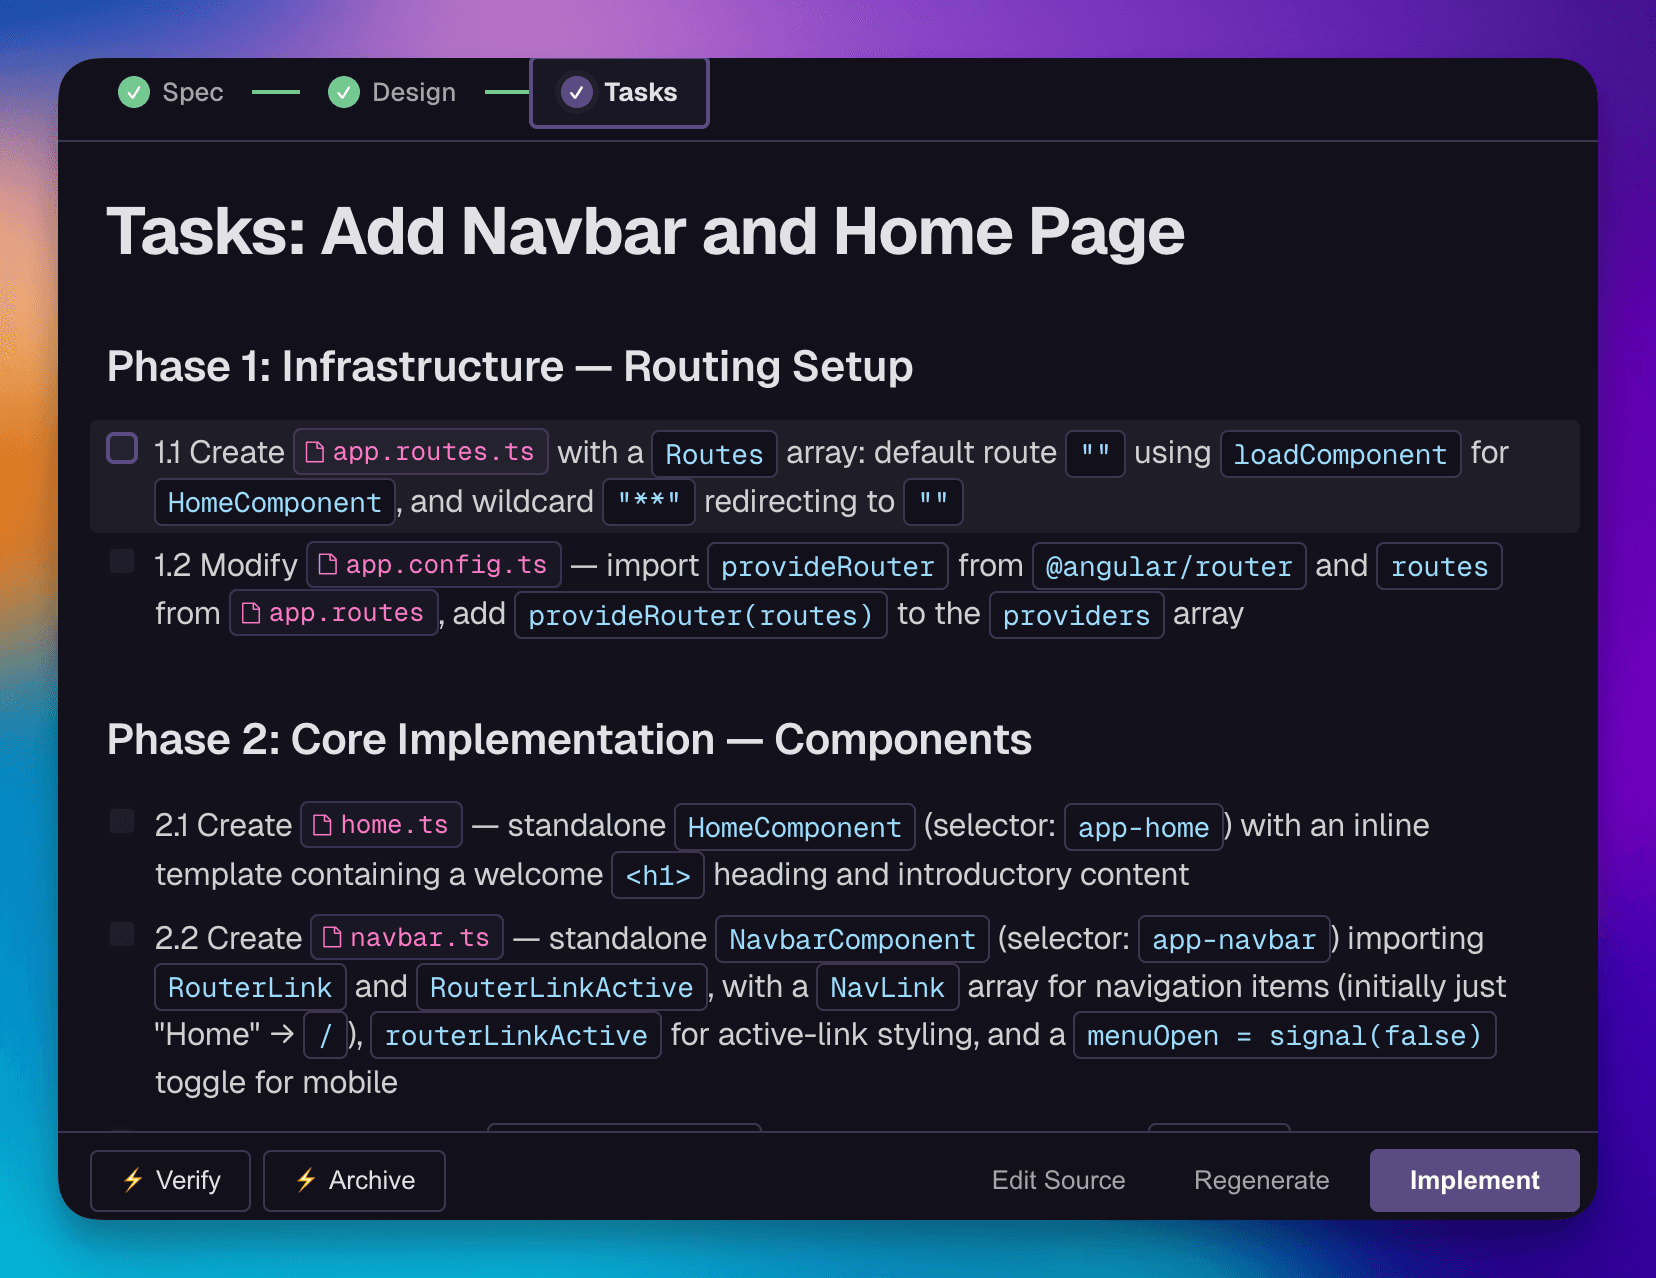
Task: Check off task 1.2 Modify app.config.ts
Action: point(121,562)
